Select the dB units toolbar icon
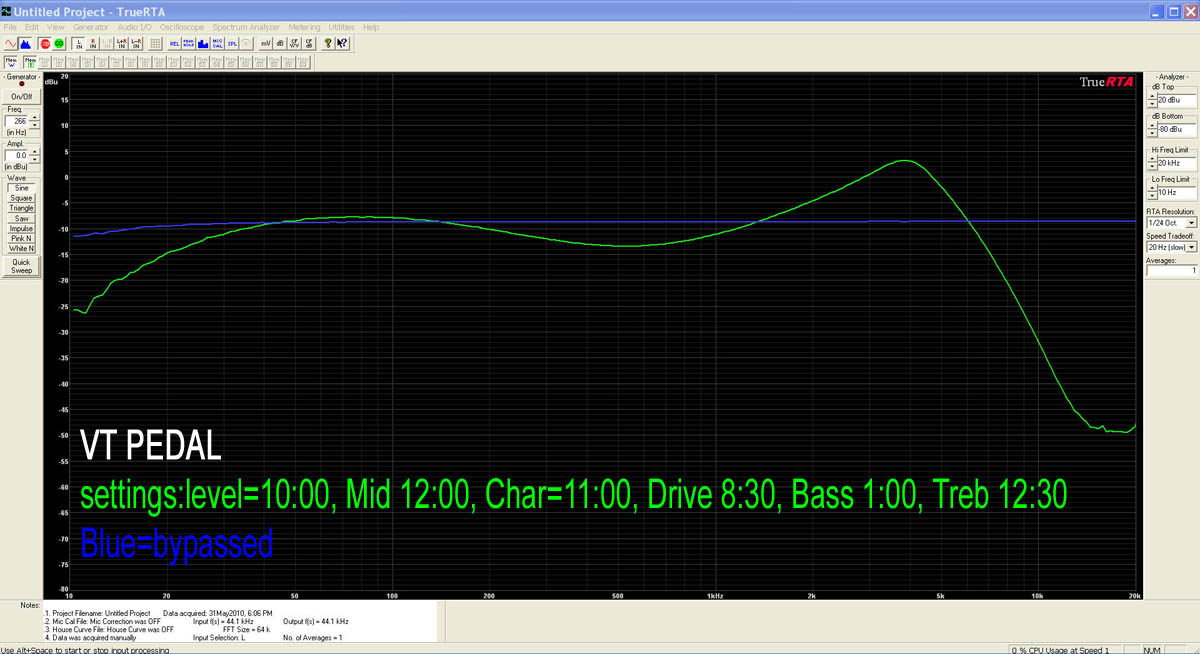1200x654 pixels. click(280, 43)
